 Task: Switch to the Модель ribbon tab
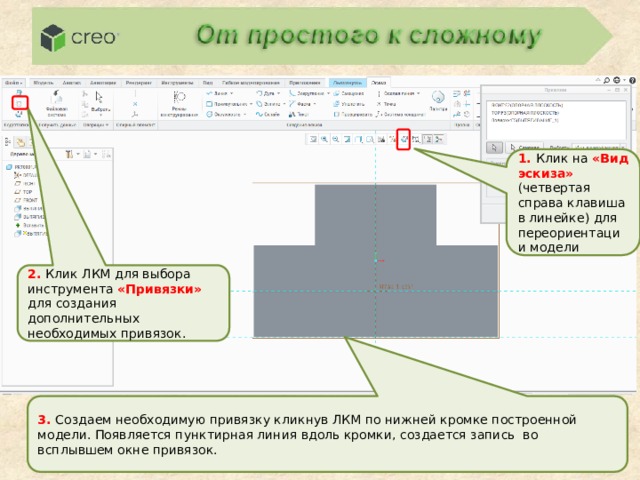(x=43, y=83)
